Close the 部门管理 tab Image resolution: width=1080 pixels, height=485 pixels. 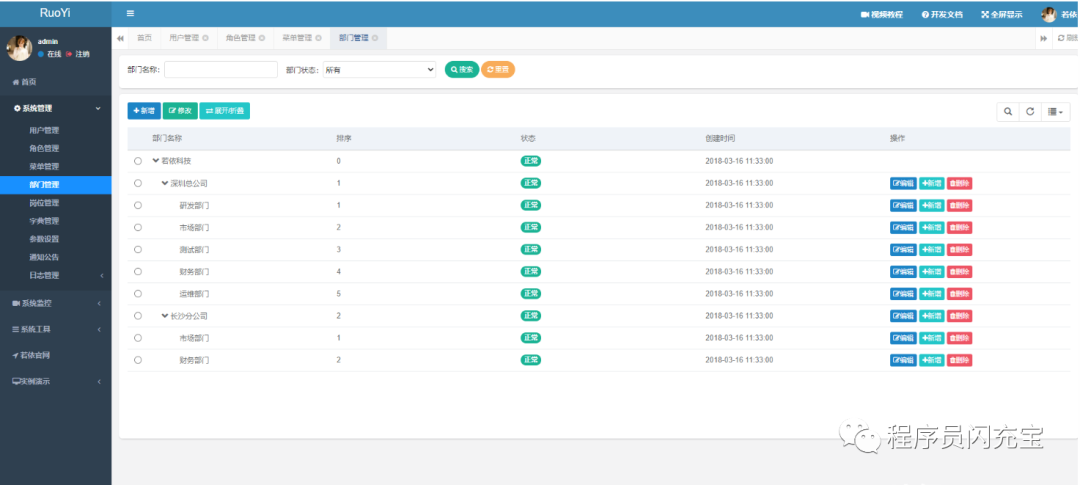[x=375, y=38]
